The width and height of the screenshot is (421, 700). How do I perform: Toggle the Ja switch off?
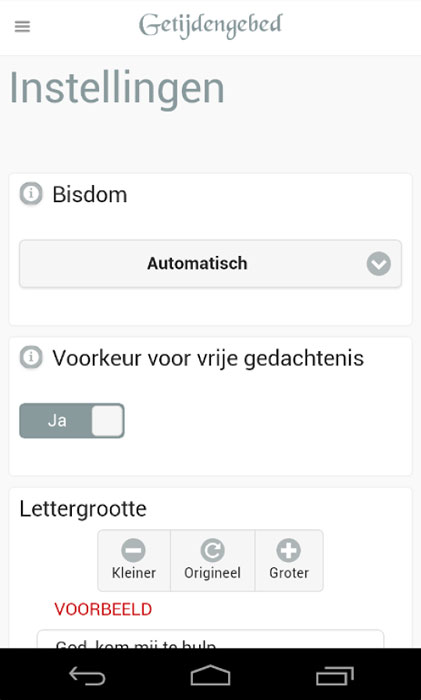pos(72,421)
